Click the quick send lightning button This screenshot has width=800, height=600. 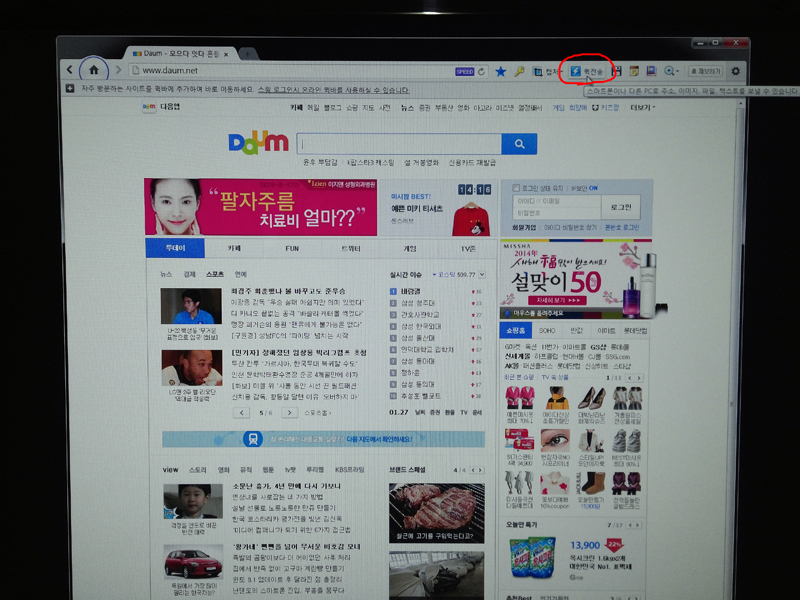[586, 71]
